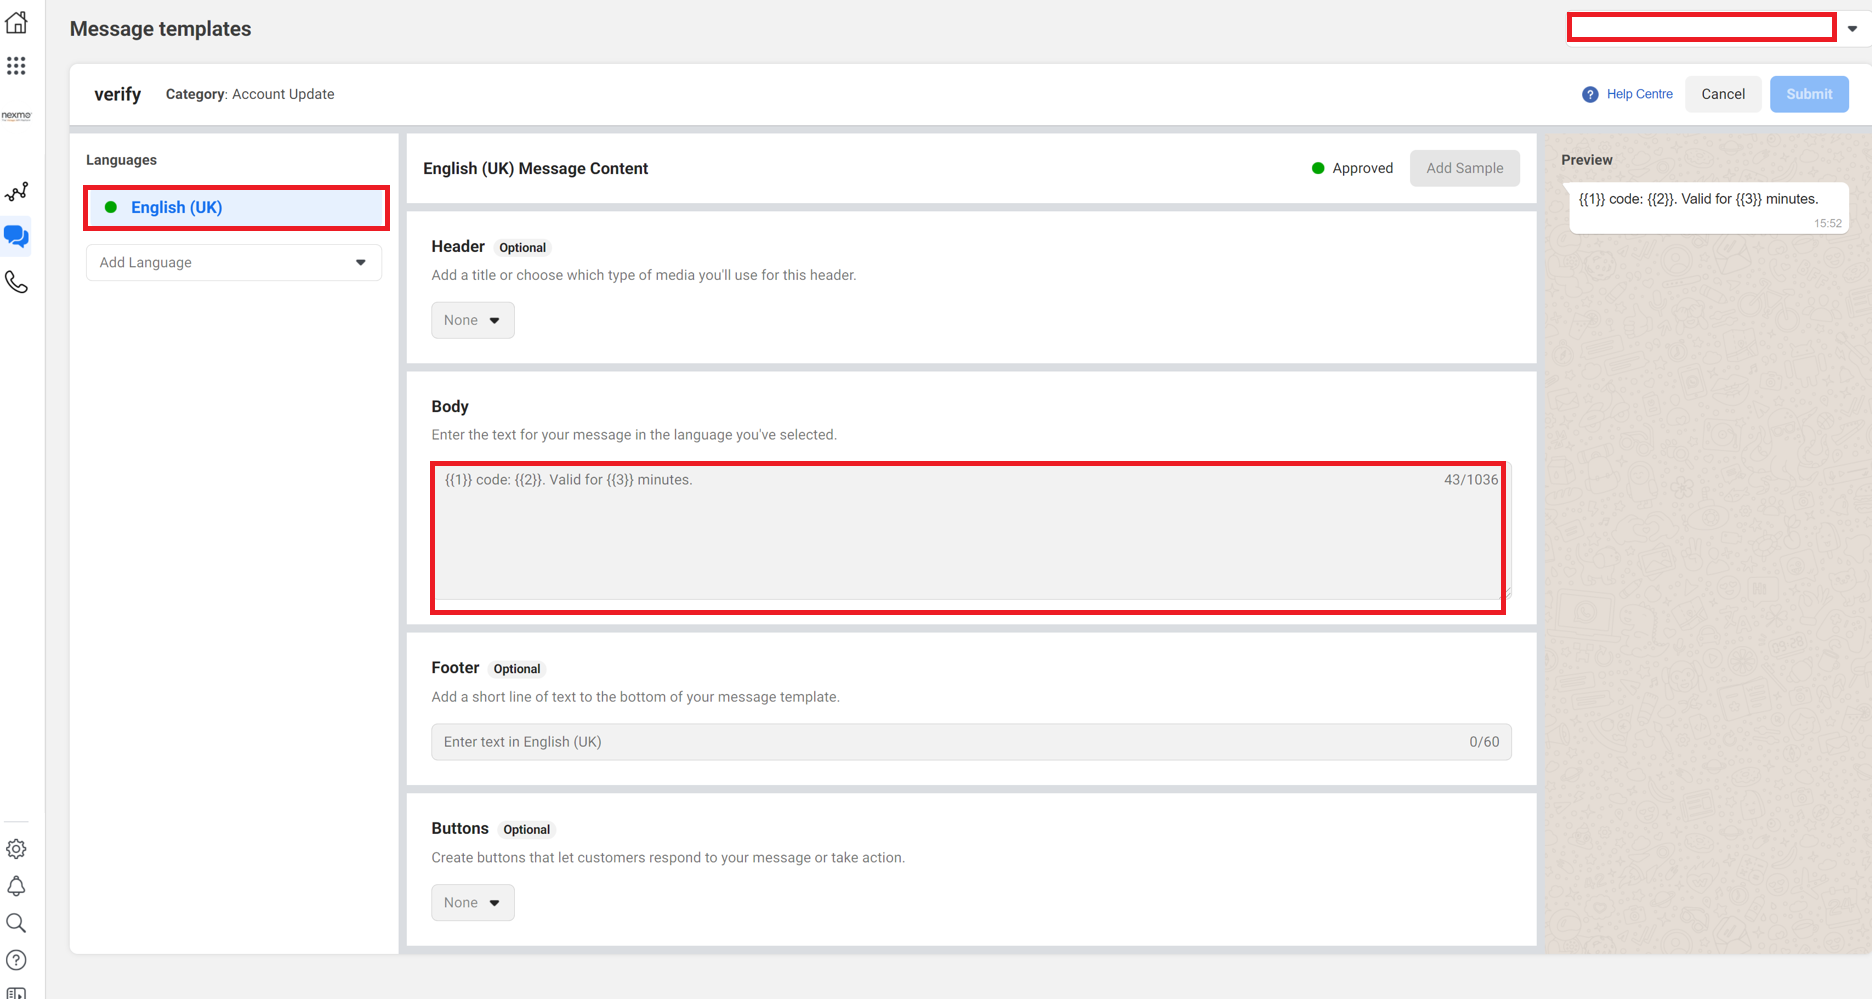Viewport: 1872px width, 999px height.
Task: Click the Add Sample button
Action: point(1464,168)
